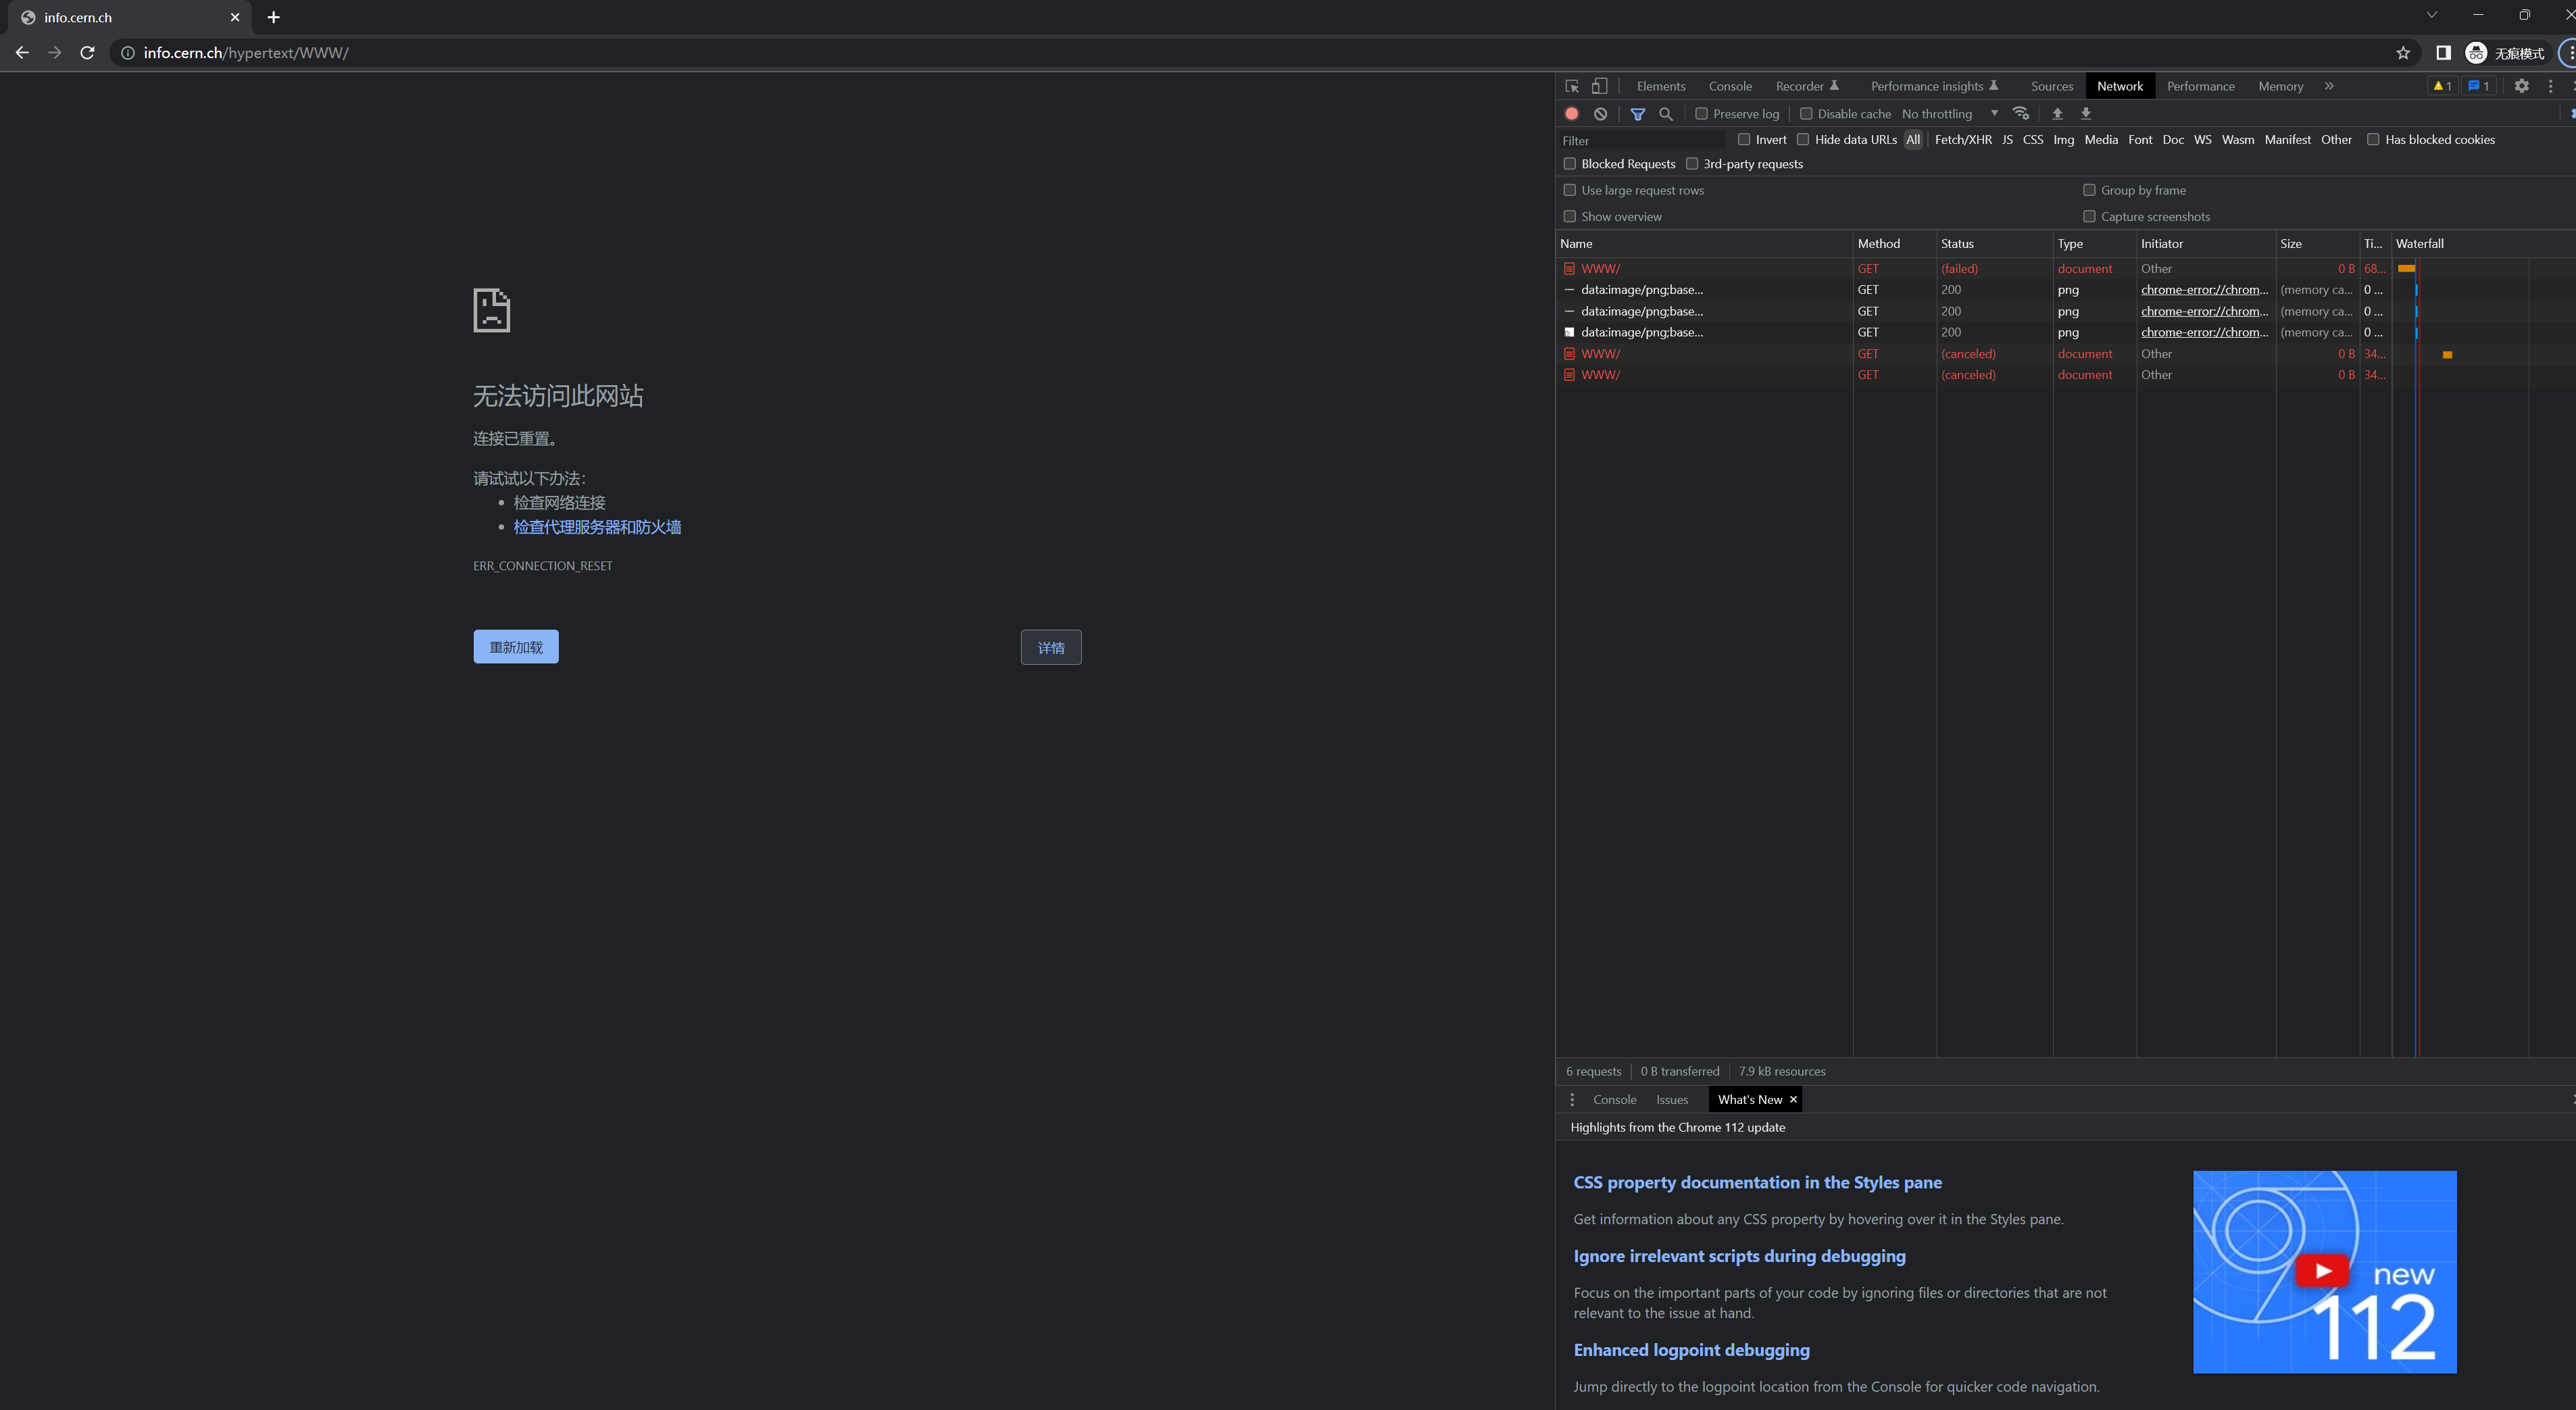Screen dimensions: 2576x1410
Task: Open the No throttling dropdown
Action: tap(1949, 114)
